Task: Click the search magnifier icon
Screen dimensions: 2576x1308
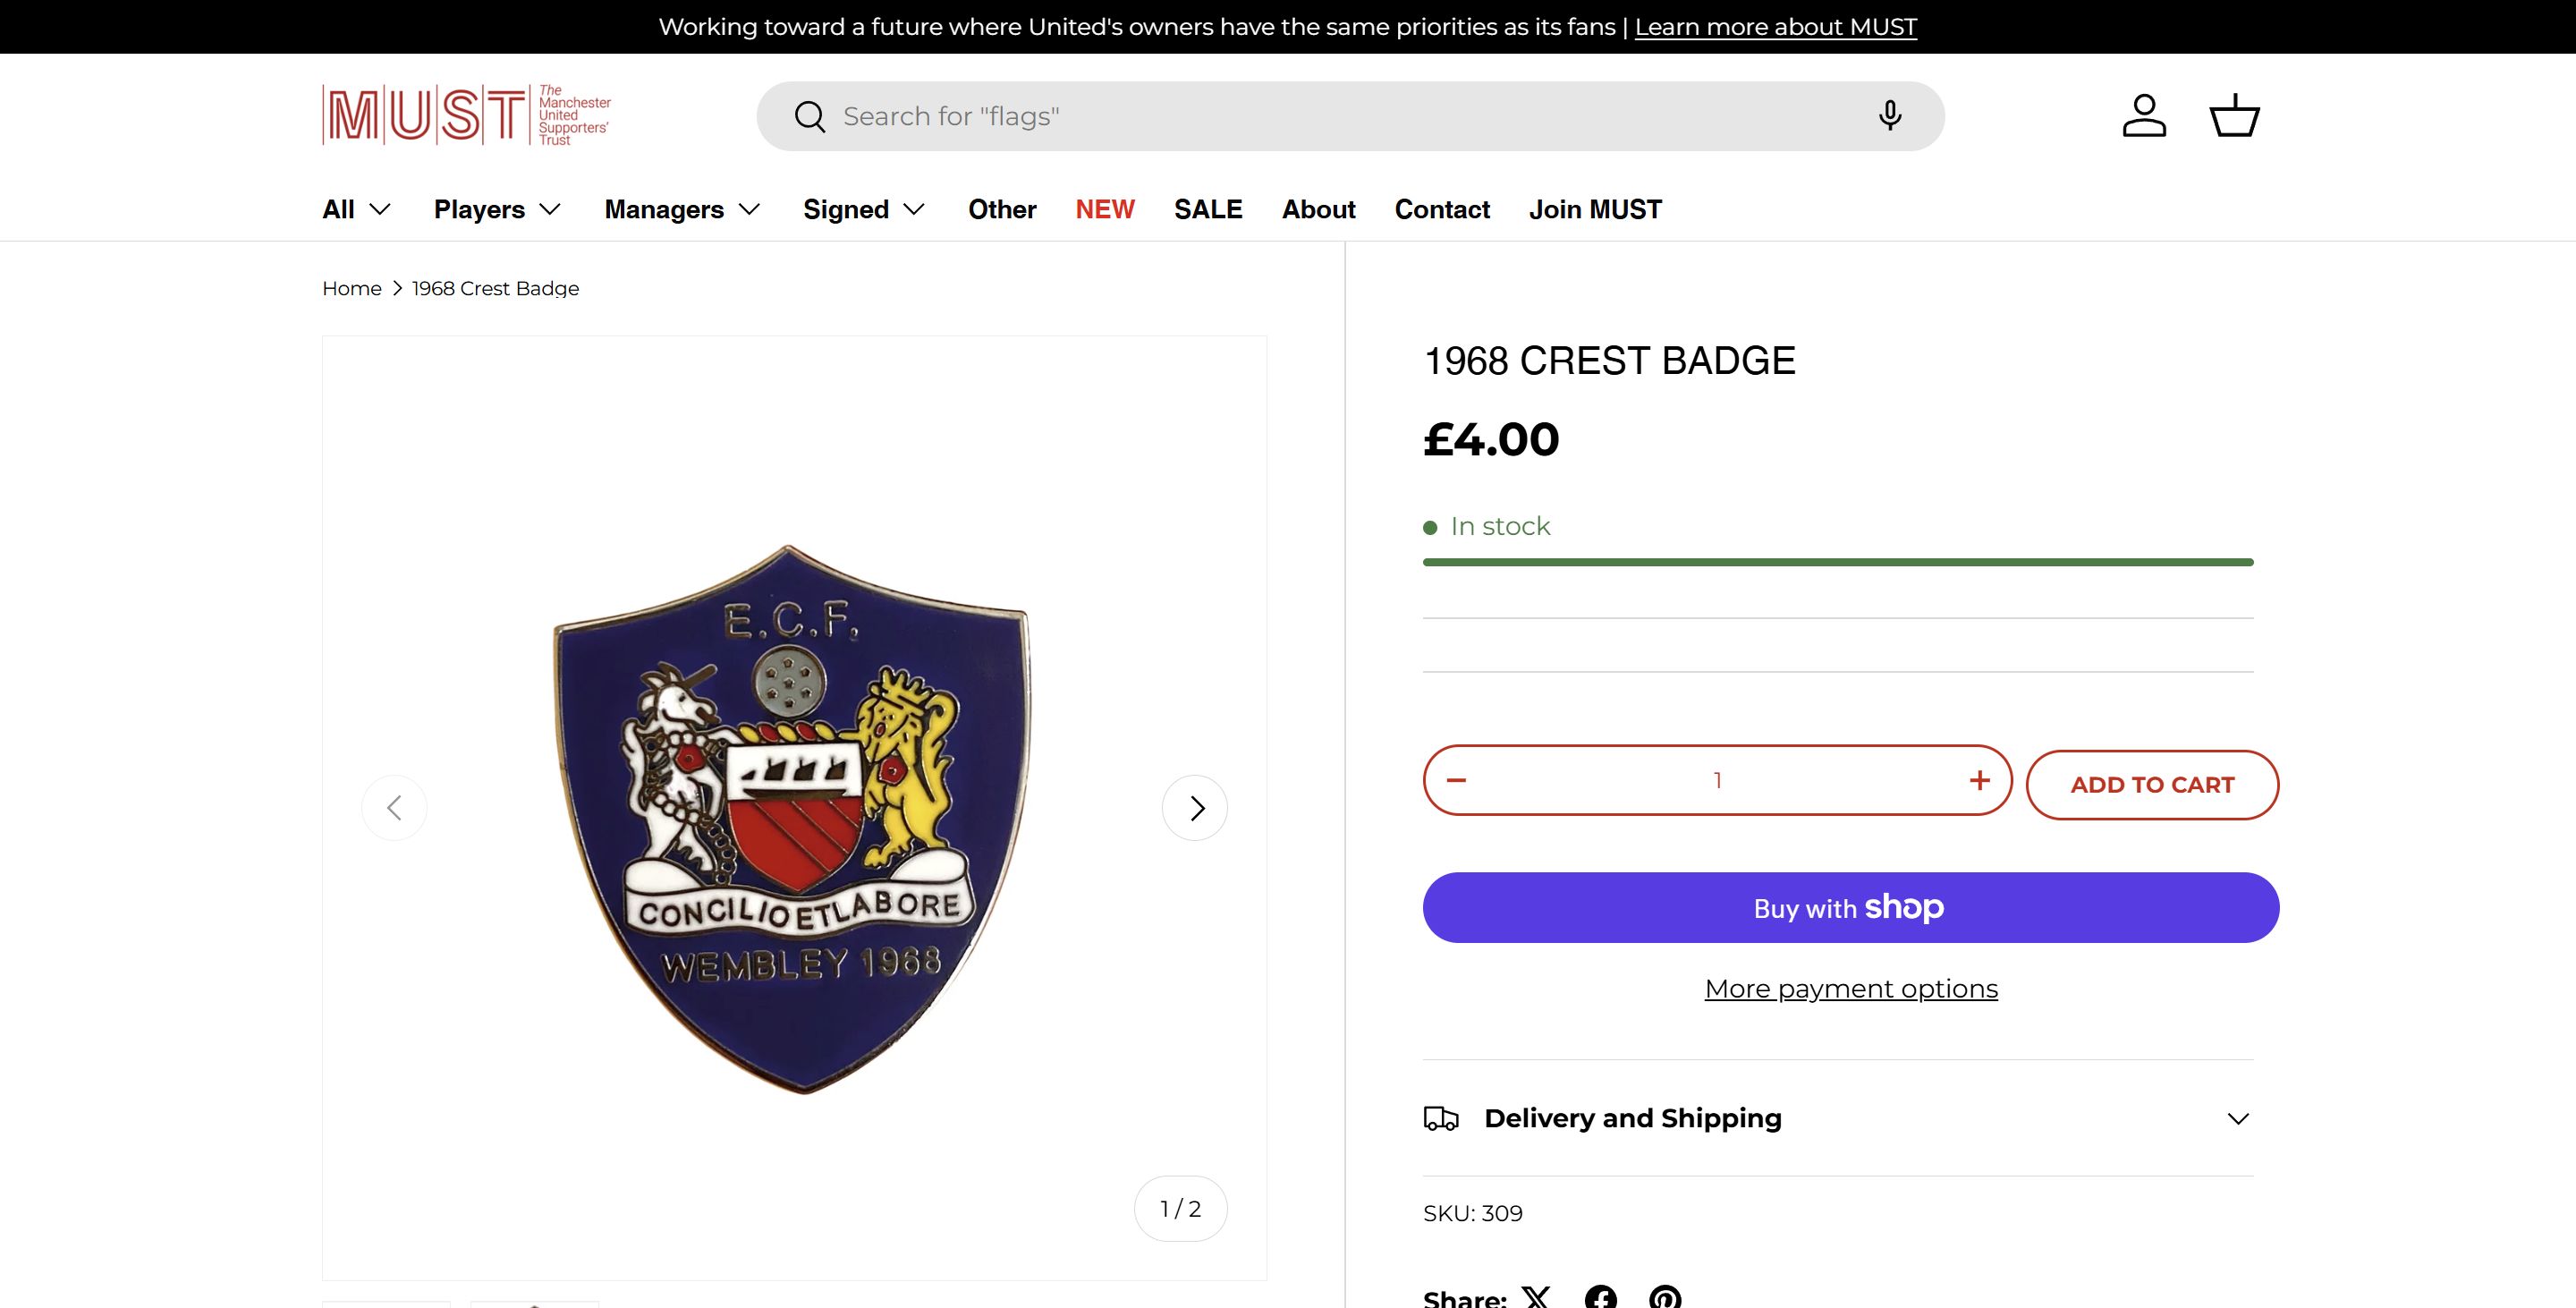Action: click(x=809, y=117)
